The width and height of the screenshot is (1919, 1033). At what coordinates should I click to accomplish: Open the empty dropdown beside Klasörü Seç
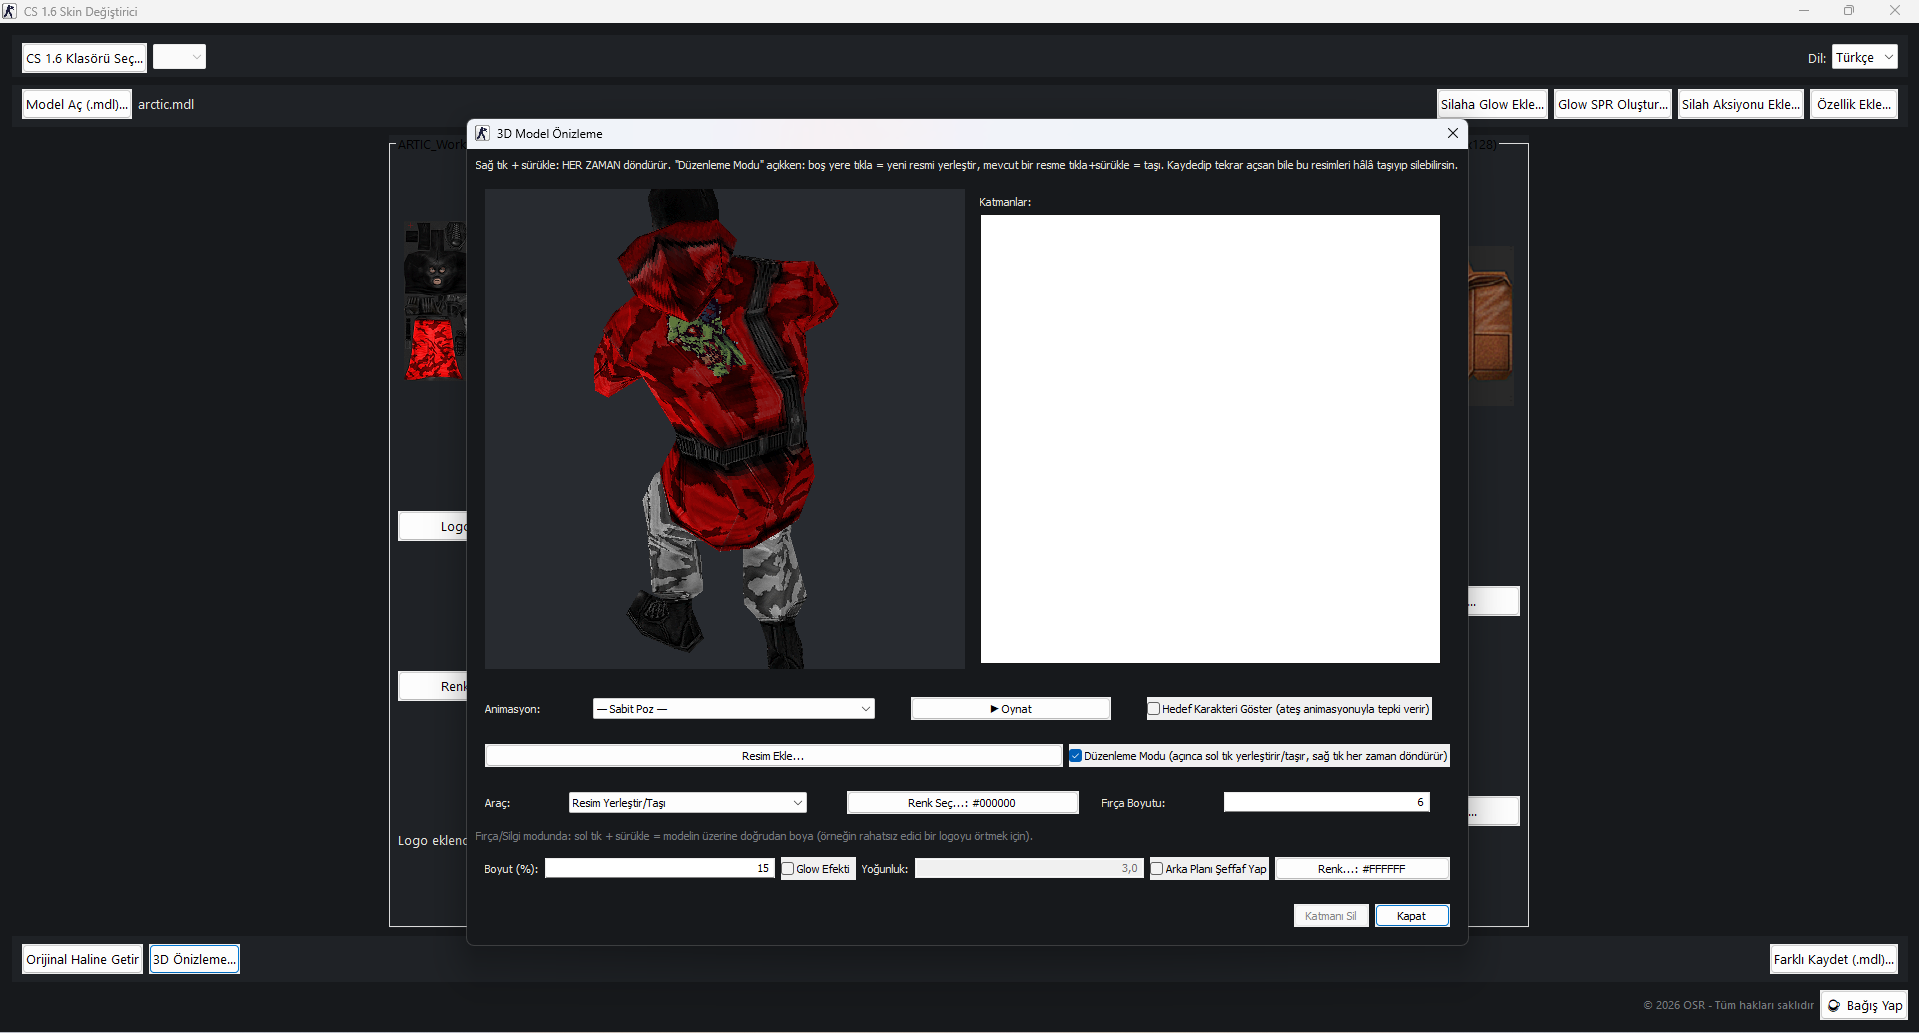(x=180, y=57)
